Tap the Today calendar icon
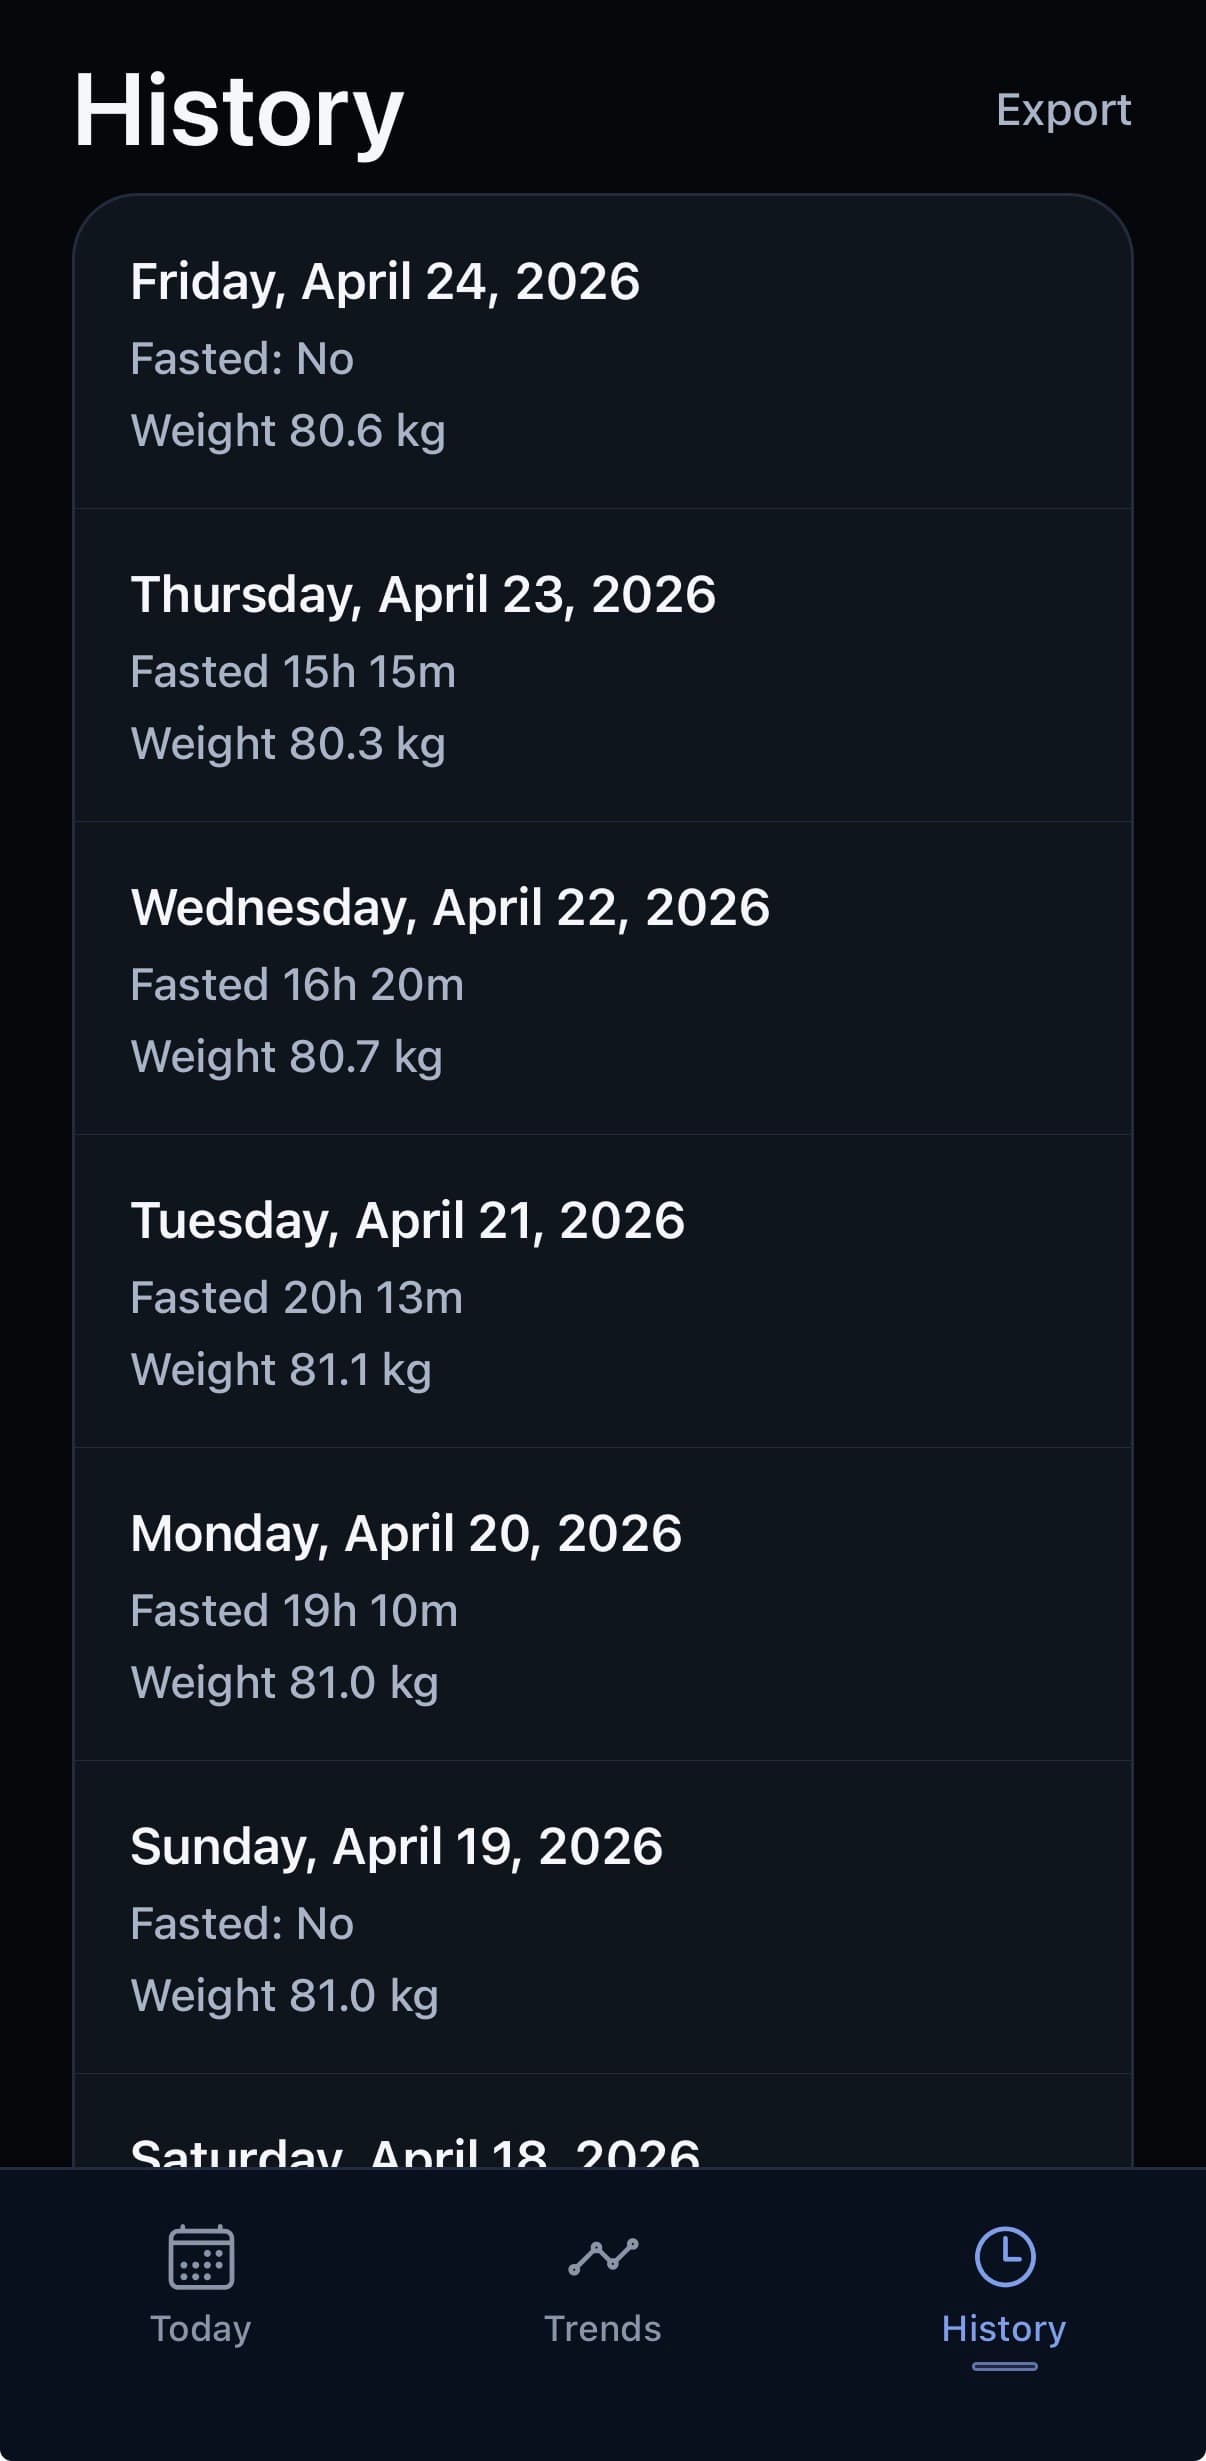The width and height of the screenshot is (1206, 2461). pos(201,2257)
